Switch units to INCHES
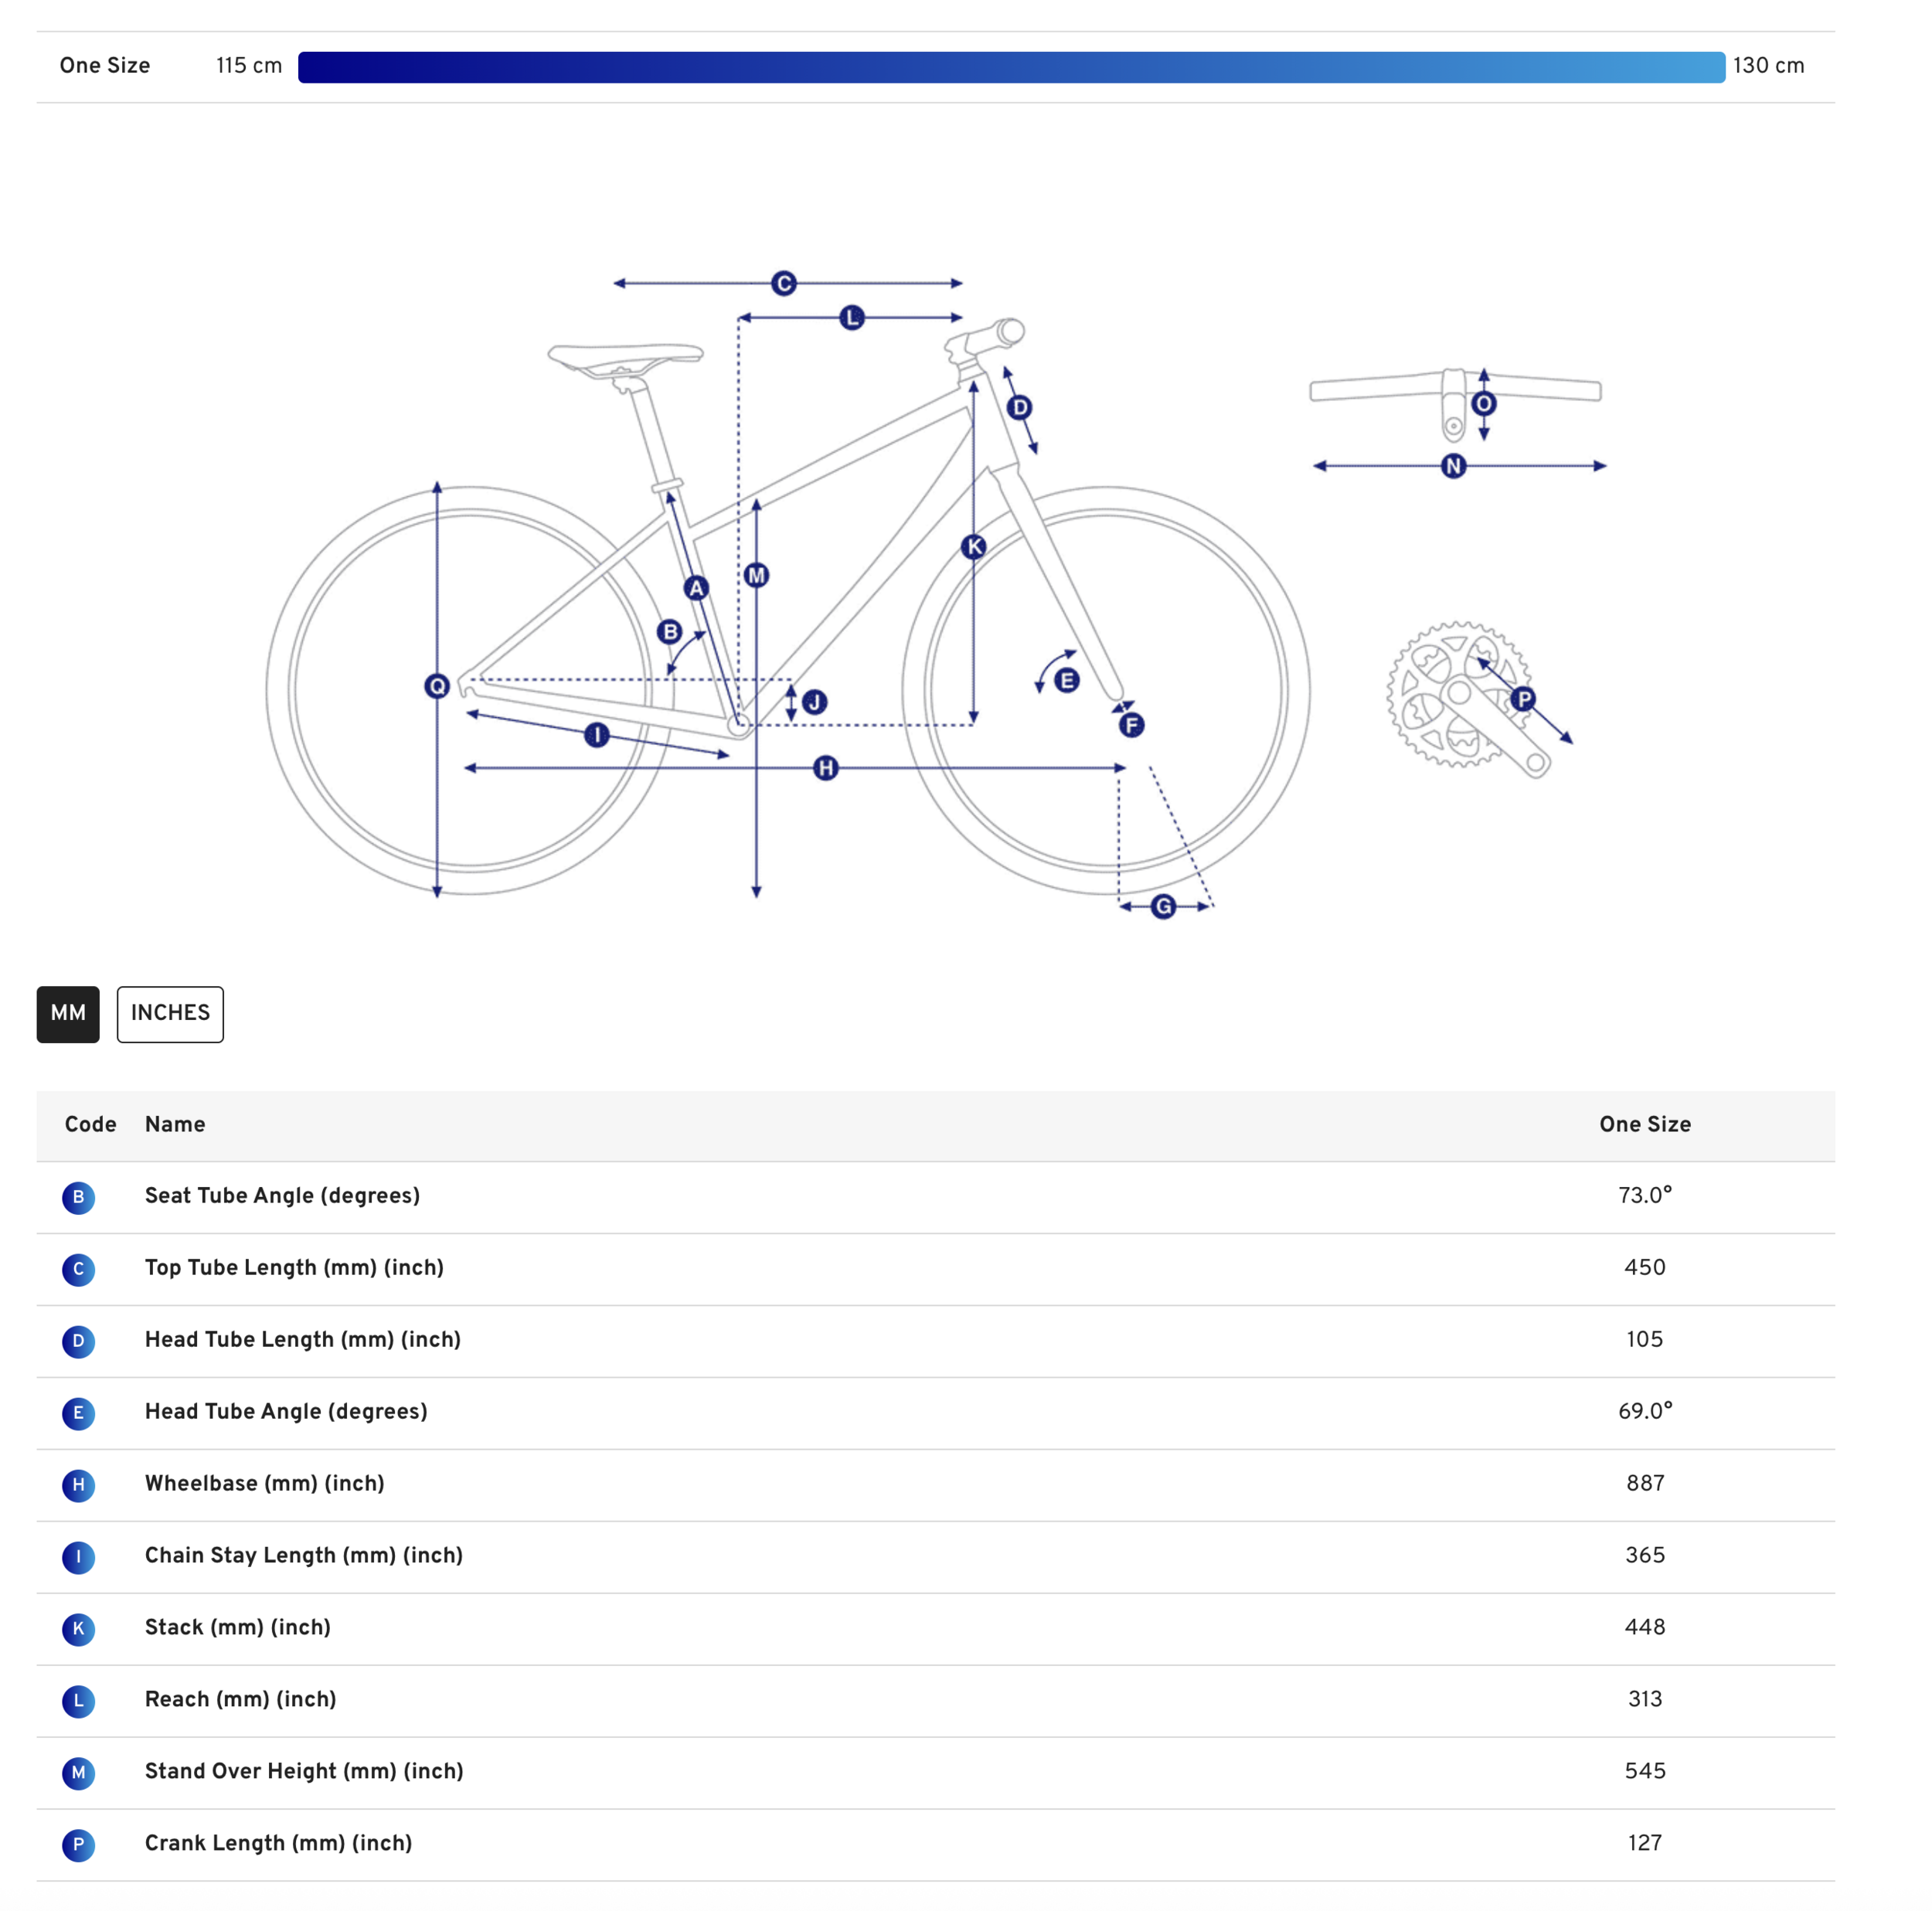Viewport: 1932px width, 1911px height. point(170,1014)
